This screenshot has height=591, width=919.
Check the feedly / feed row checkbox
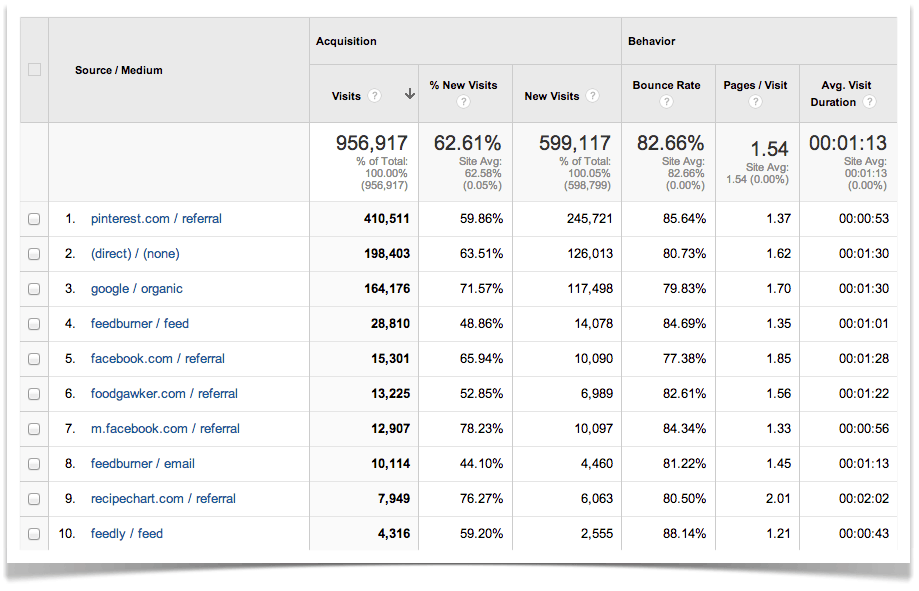coord(33,533)
